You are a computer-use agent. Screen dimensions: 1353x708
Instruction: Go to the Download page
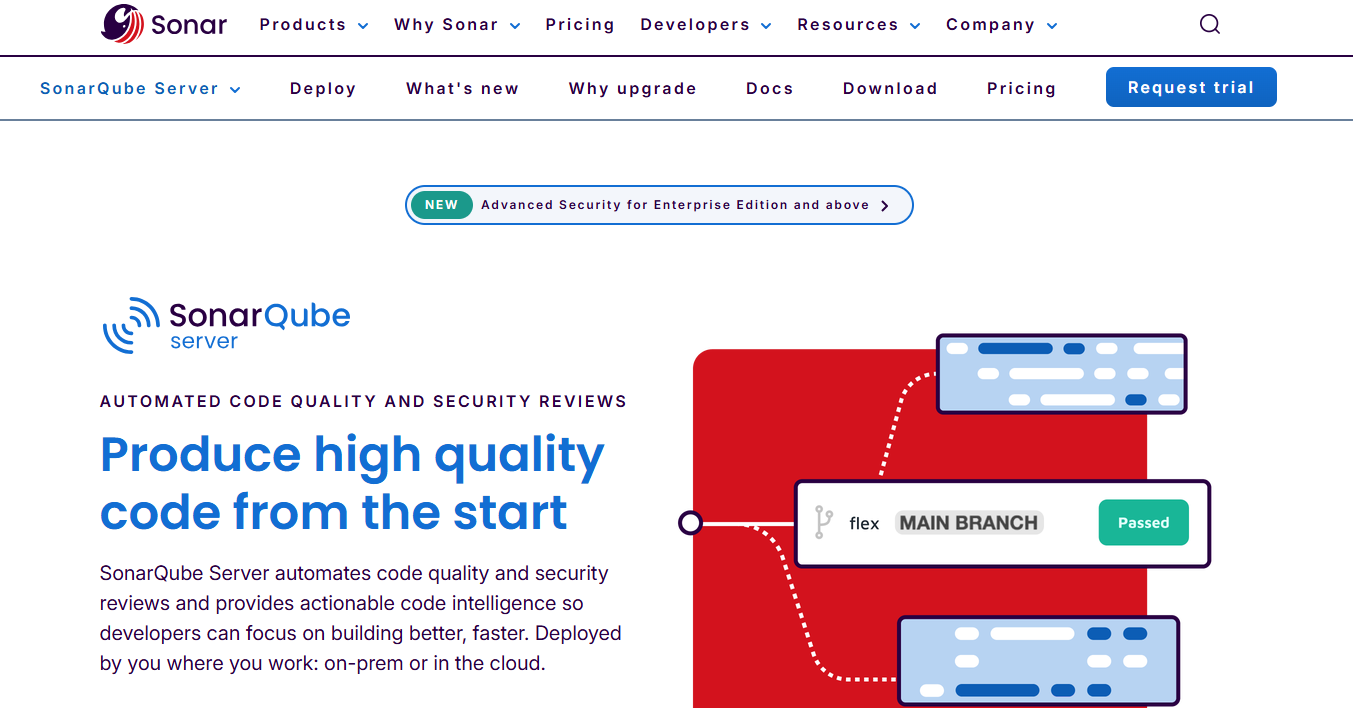[890, 89]
